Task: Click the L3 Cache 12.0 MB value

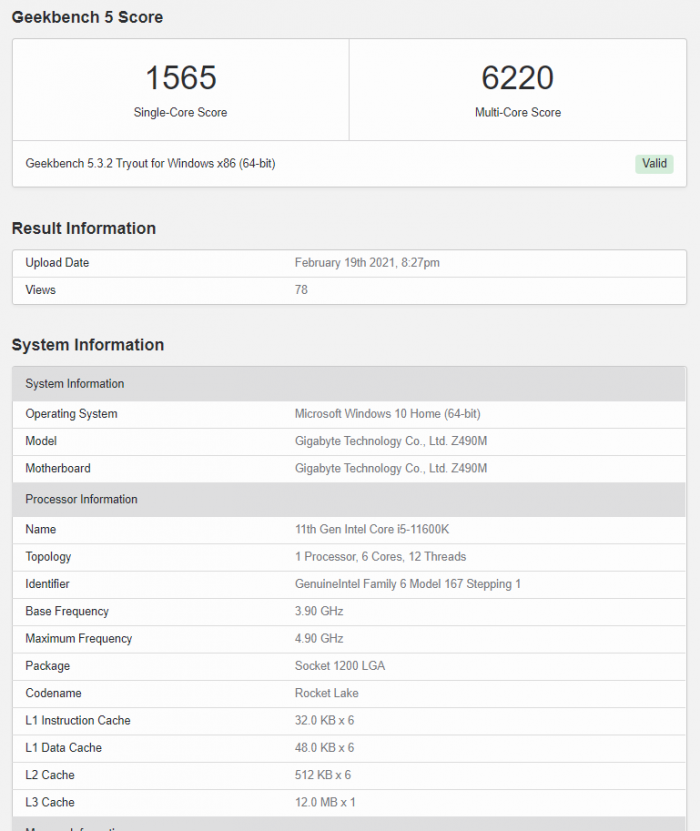Action: (325, 802)
